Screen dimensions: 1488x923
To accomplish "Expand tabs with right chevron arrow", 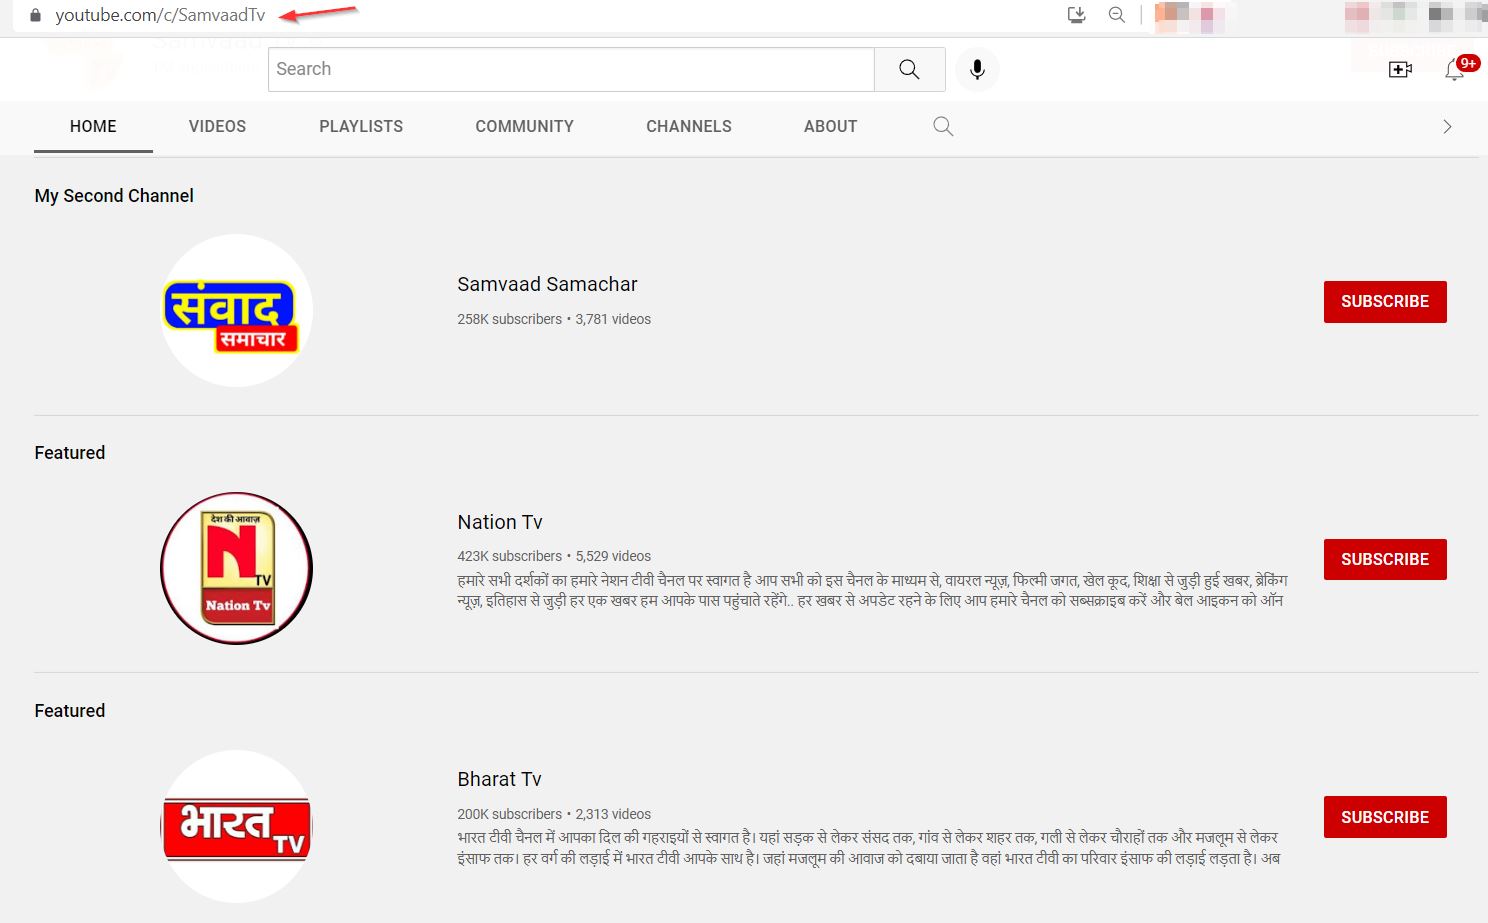I will coord(1447,126).
